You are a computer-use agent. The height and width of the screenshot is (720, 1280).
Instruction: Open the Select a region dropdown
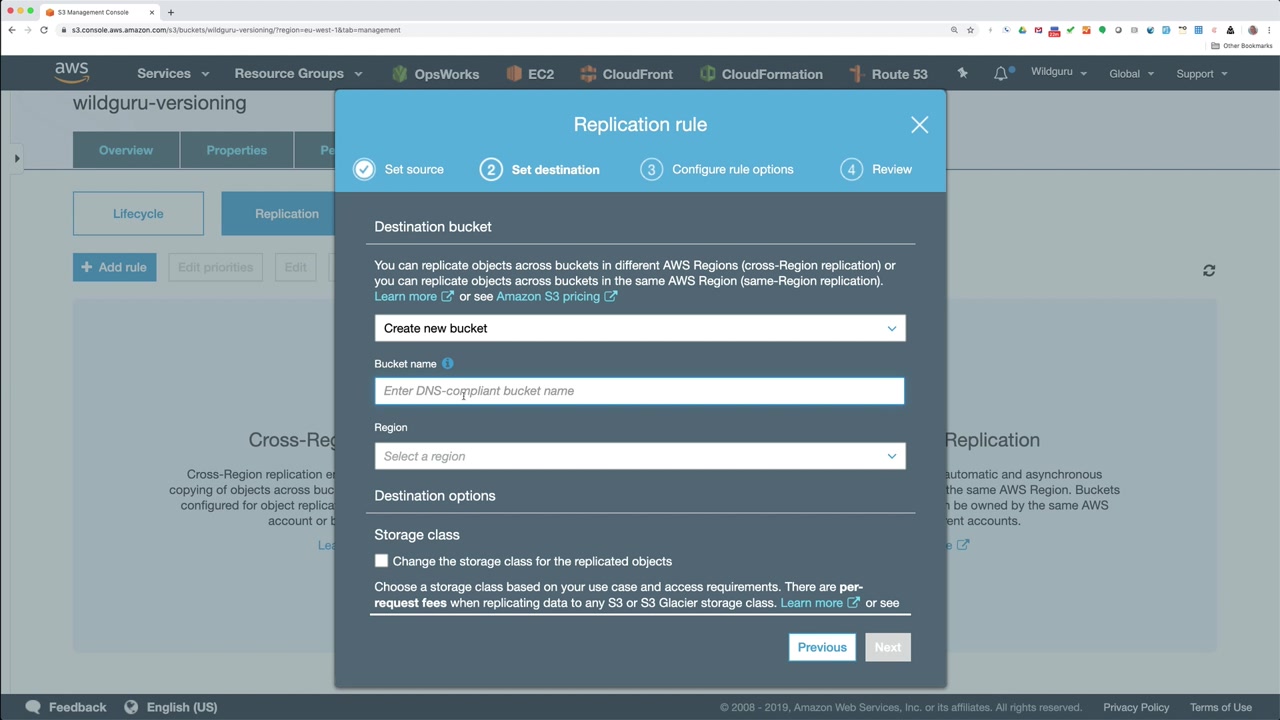click(640, 456)
